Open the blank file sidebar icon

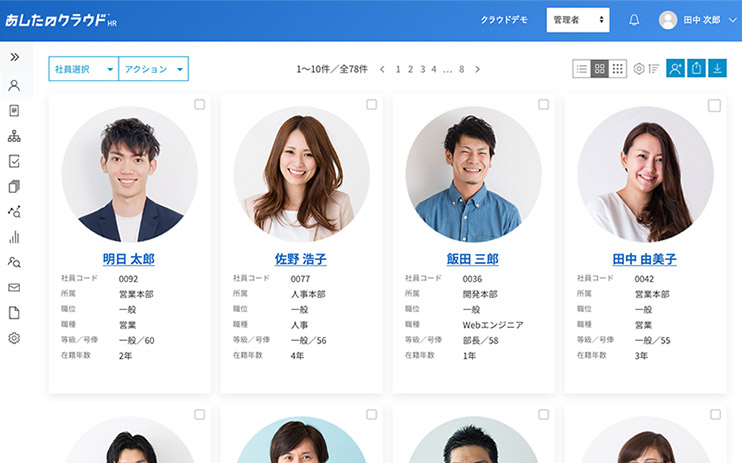pos(14,312)
